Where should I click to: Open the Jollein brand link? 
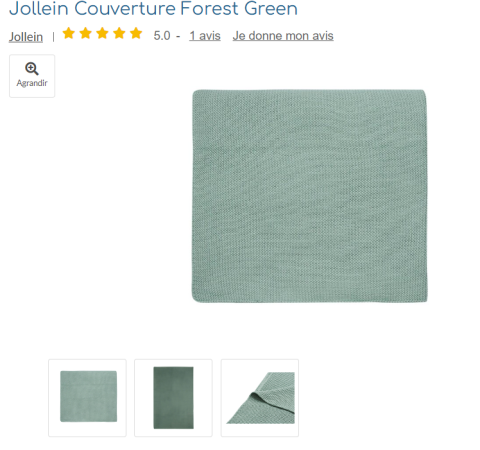26,36
